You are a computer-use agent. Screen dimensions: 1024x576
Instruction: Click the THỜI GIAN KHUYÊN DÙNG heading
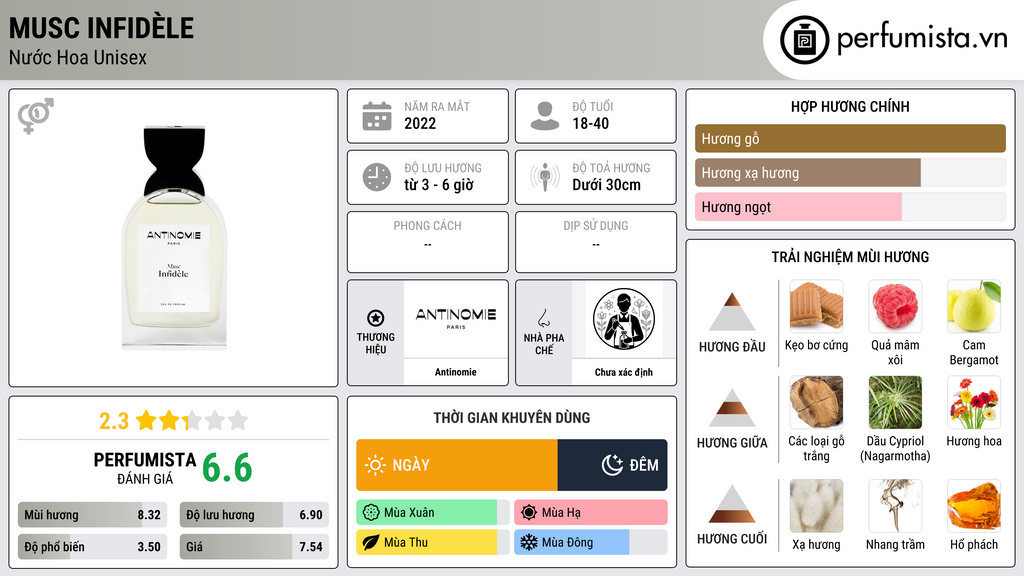click(512, 417)
